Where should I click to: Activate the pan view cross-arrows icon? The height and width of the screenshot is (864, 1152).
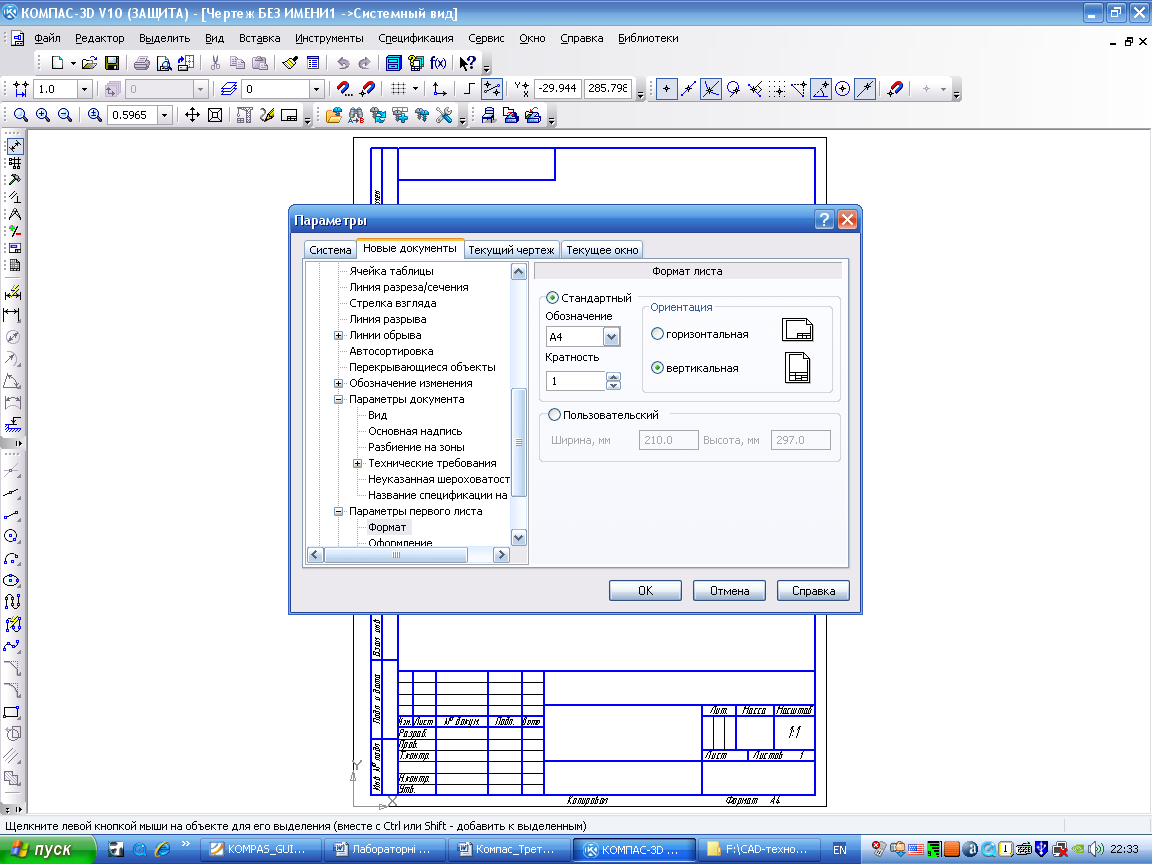click(192, 115)
